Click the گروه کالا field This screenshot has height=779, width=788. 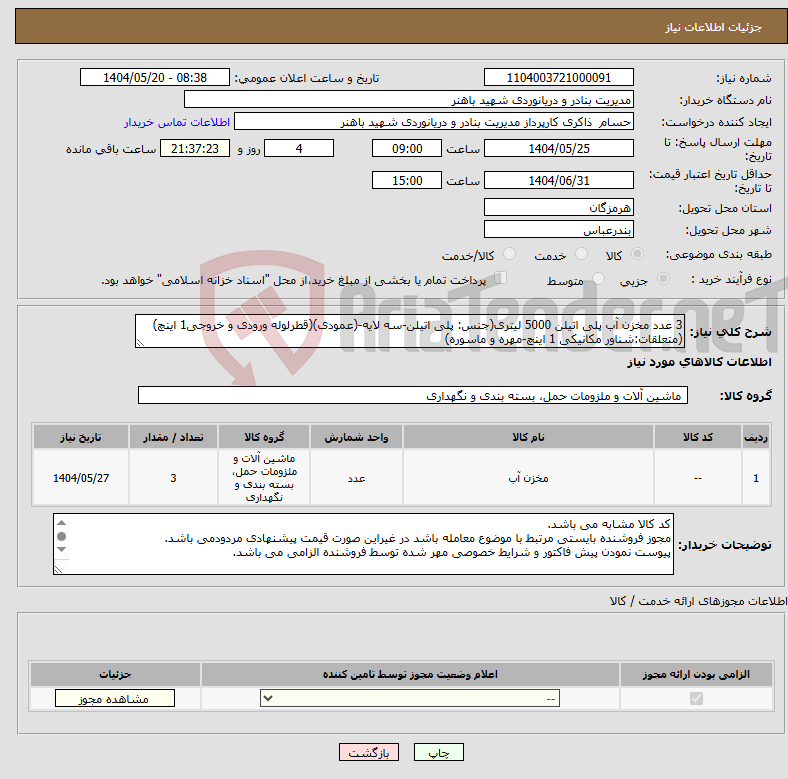(x=413, y=395)
